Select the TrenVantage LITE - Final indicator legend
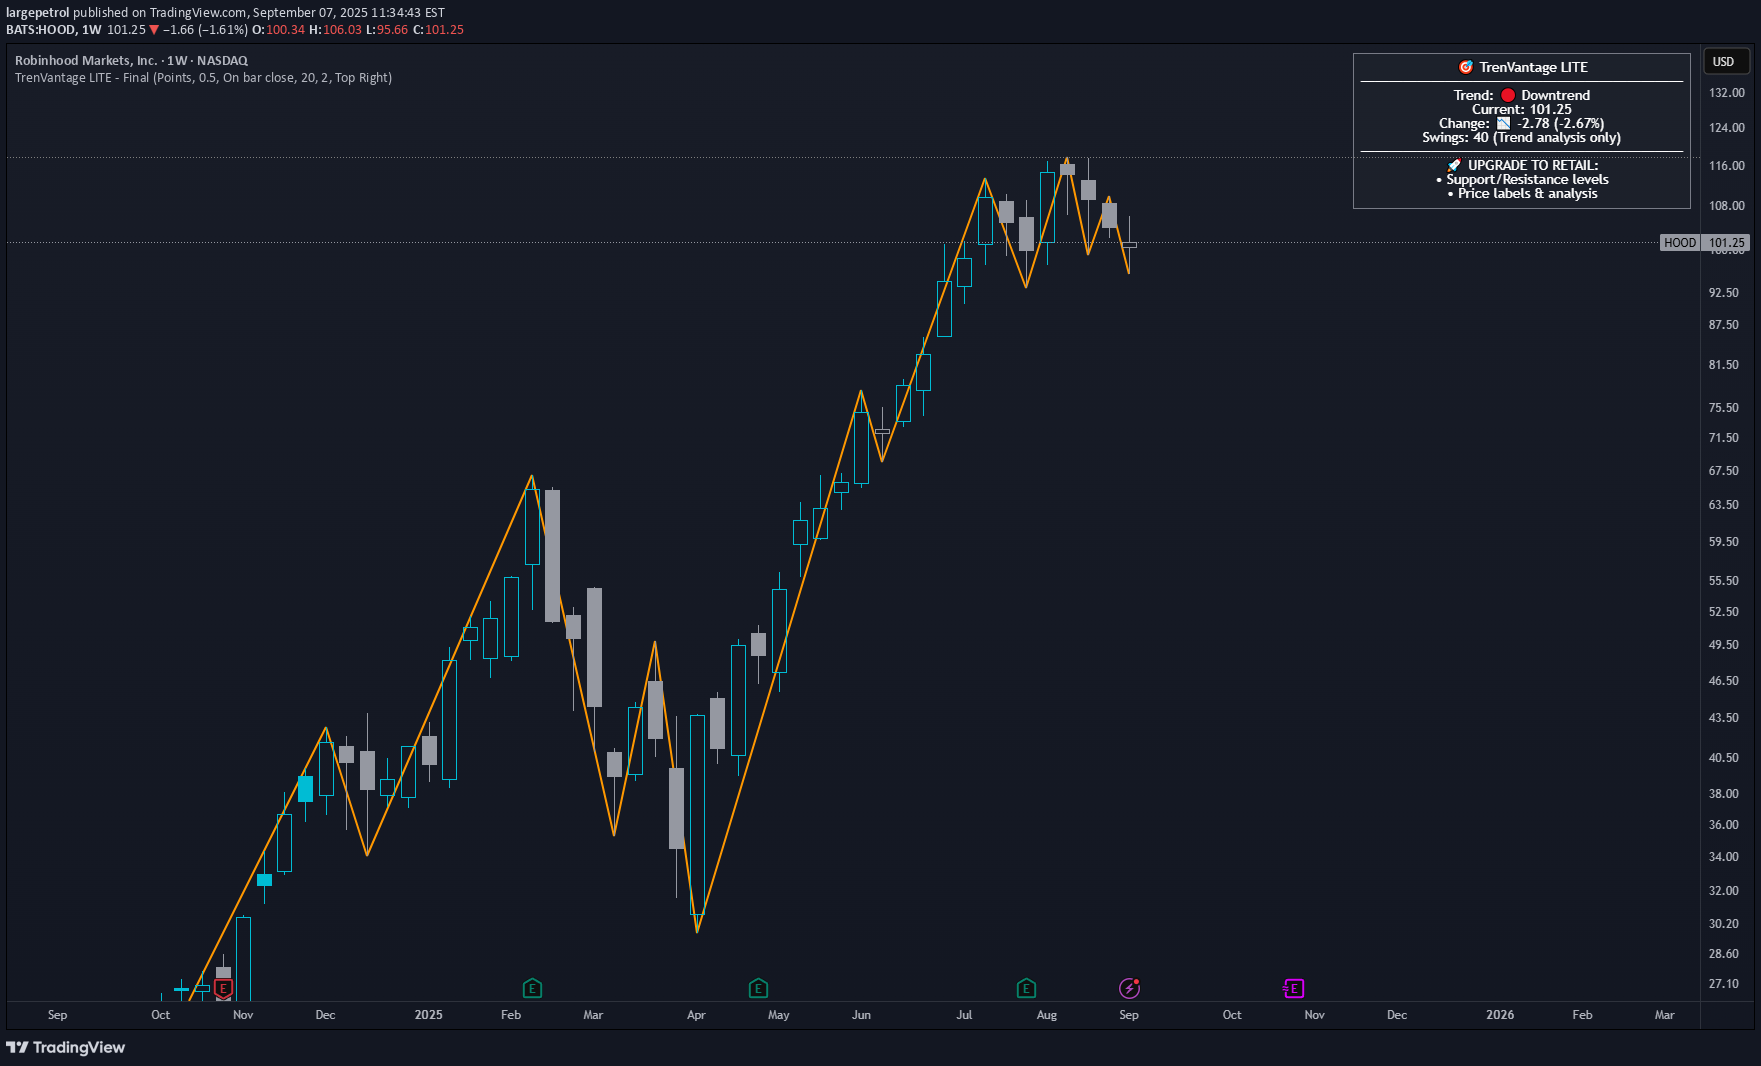This screenshot has width=1761, height=1066. [x=203, y=78]
